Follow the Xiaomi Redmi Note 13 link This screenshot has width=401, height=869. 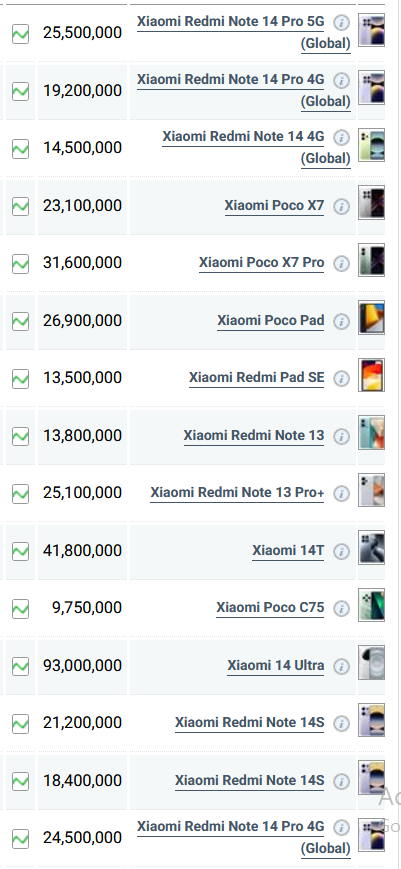pyautogui.click(x=254, y=436)
